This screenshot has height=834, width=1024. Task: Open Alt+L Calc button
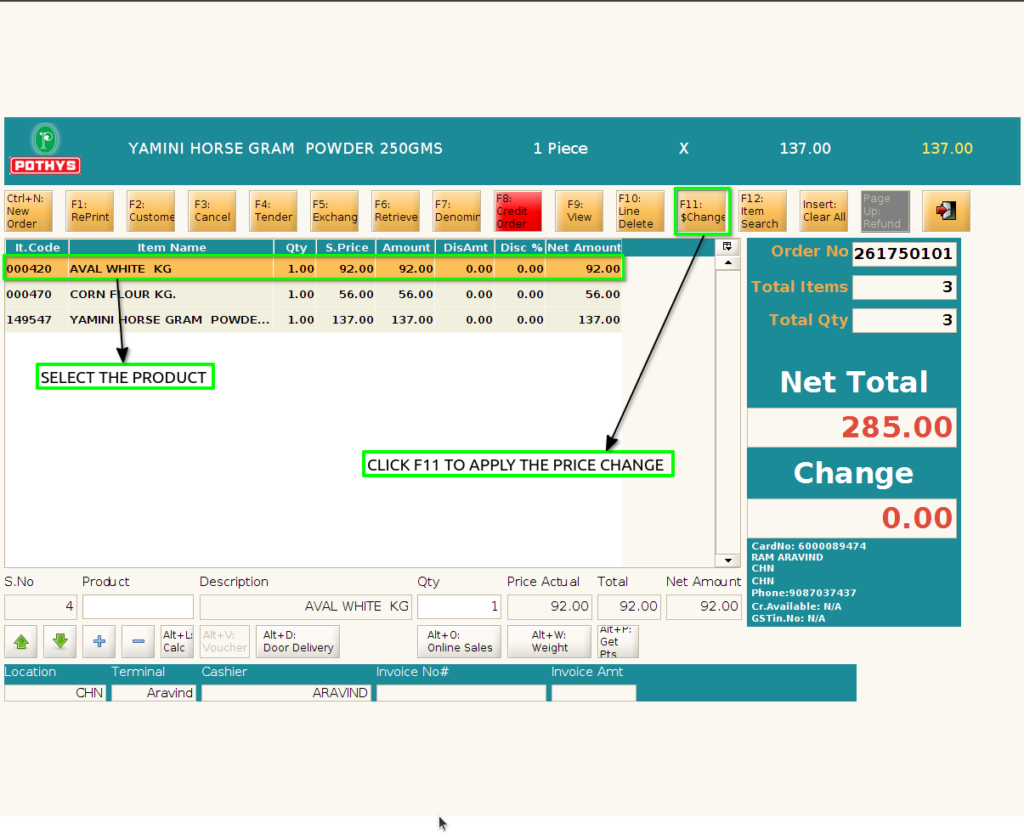(177, 641)
